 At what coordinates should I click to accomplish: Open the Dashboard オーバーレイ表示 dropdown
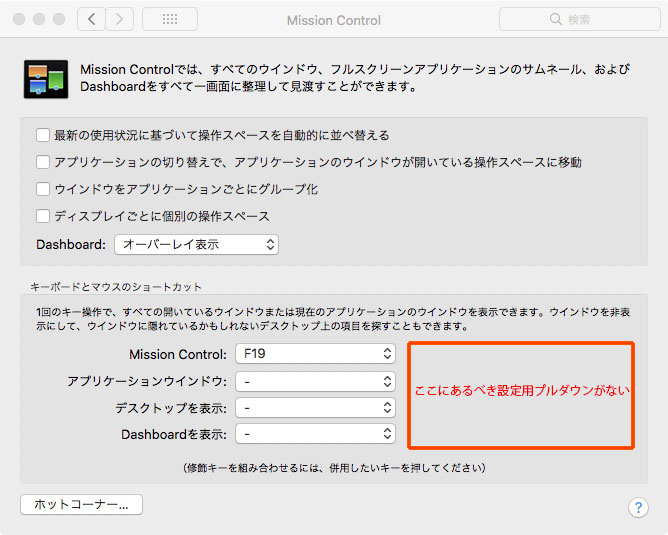pyautogui.click(x=196, y=244)
